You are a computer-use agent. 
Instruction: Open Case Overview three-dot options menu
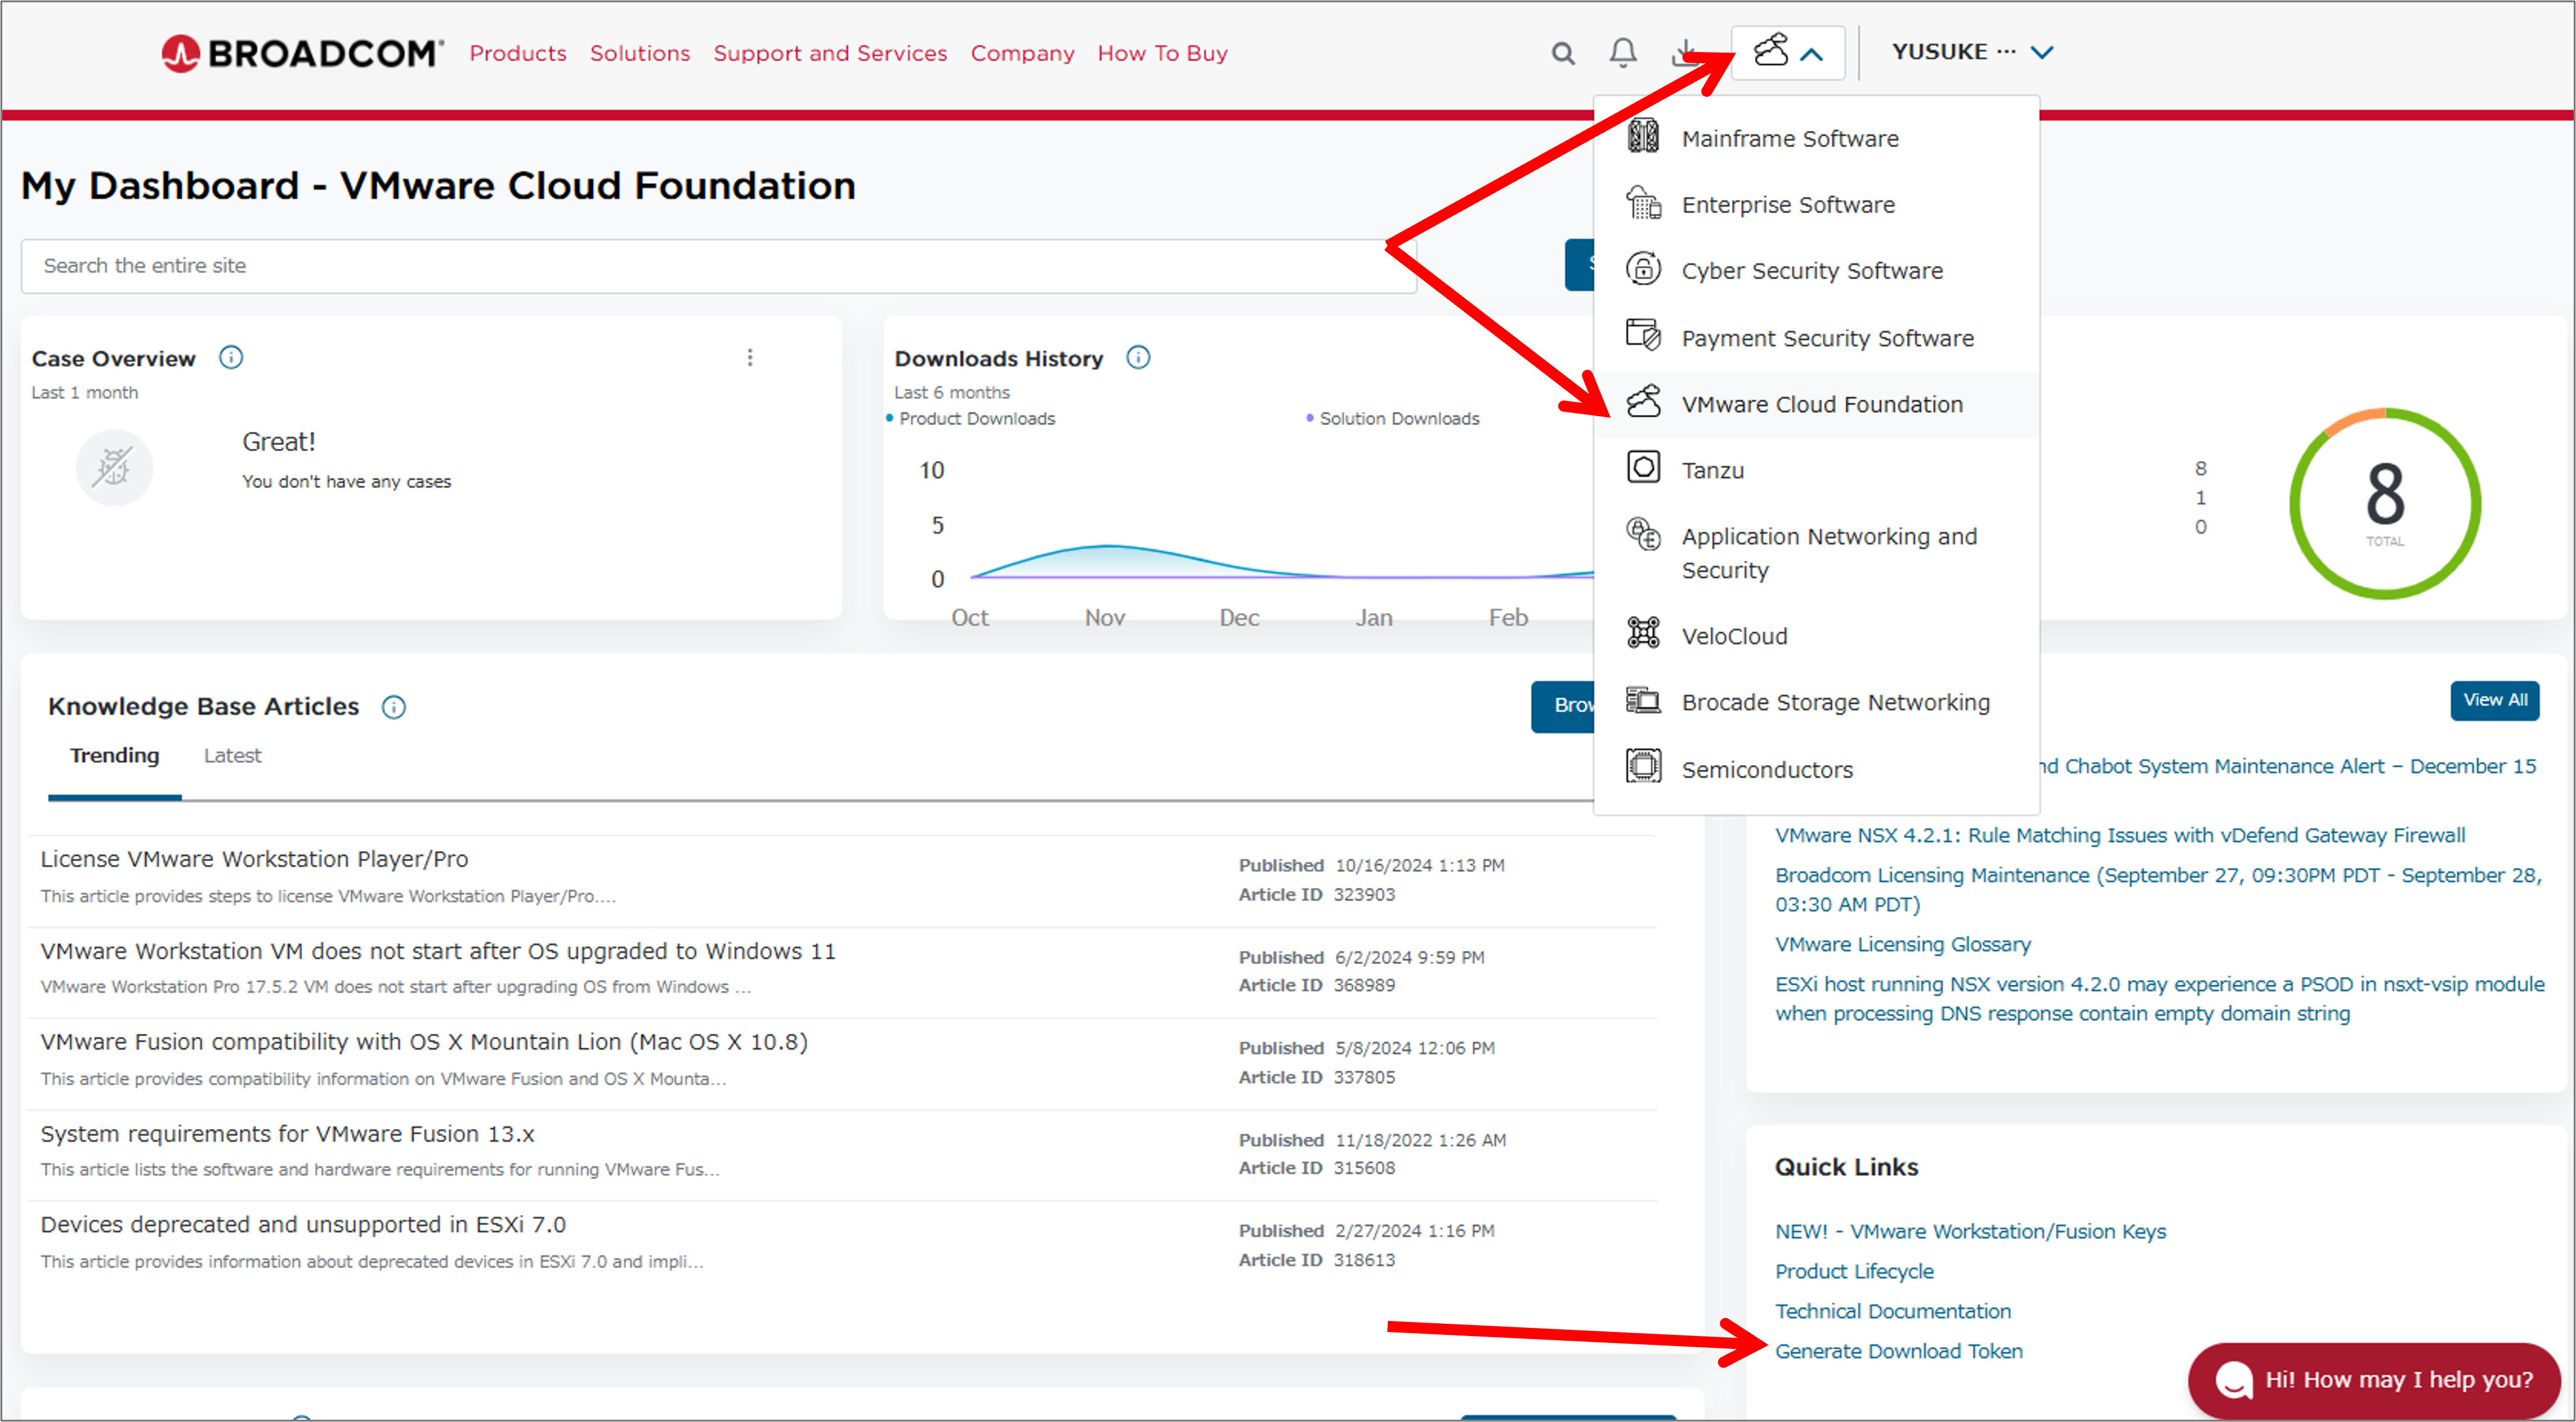point(750,357)
